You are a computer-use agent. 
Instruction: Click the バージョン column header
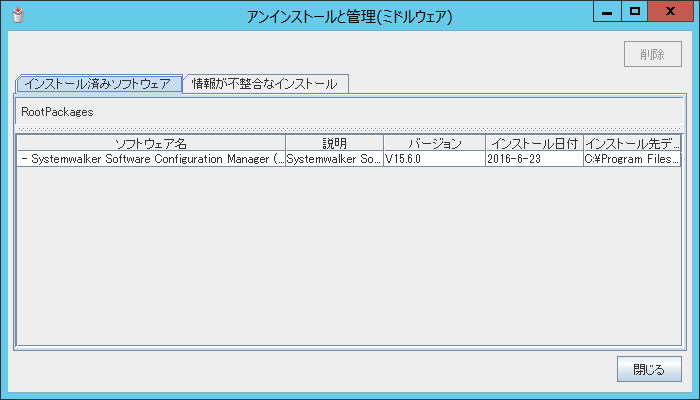[434, 143]
